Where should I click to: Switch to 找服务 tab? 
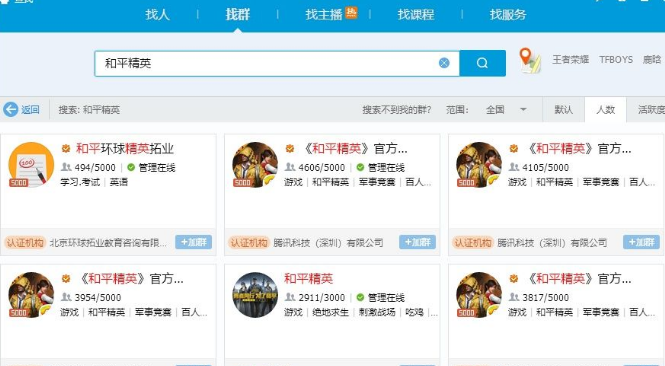508,15
